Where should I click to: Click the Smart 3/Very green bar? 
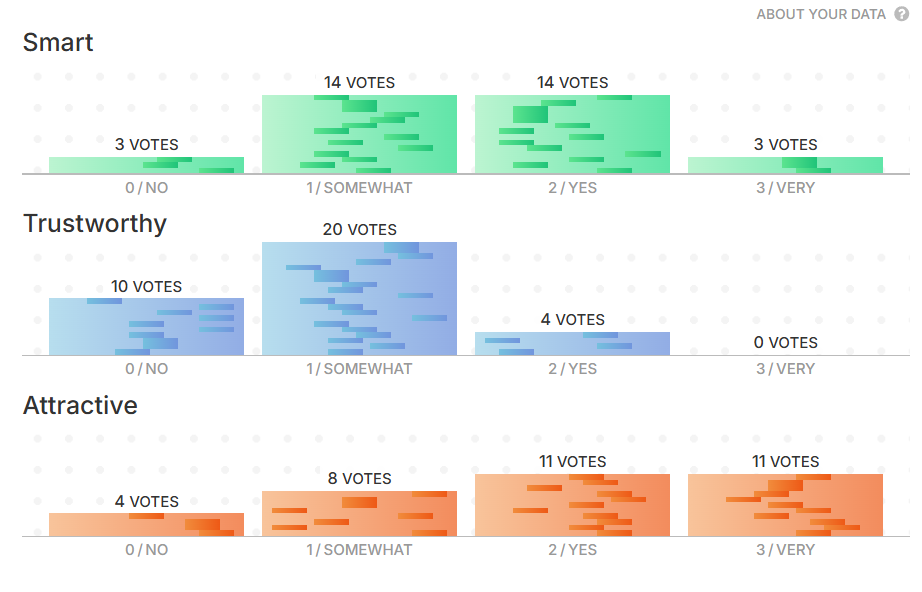point(785,165)
